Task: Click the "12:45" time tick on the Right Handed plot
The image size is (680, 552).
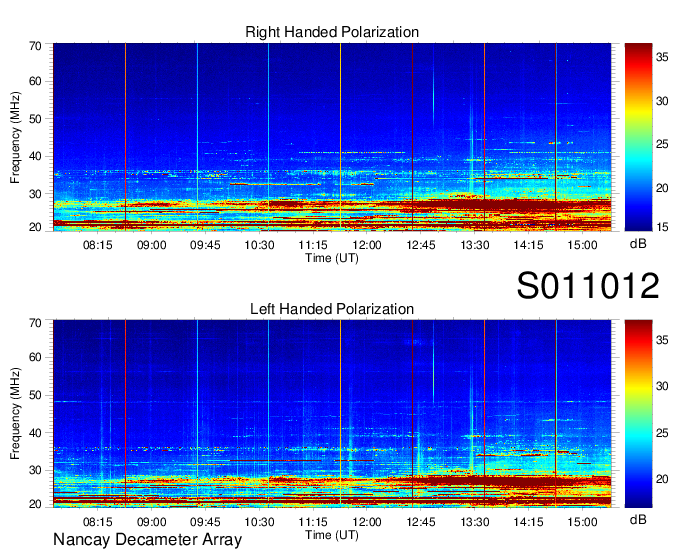Action: click(x=421, y=245)
